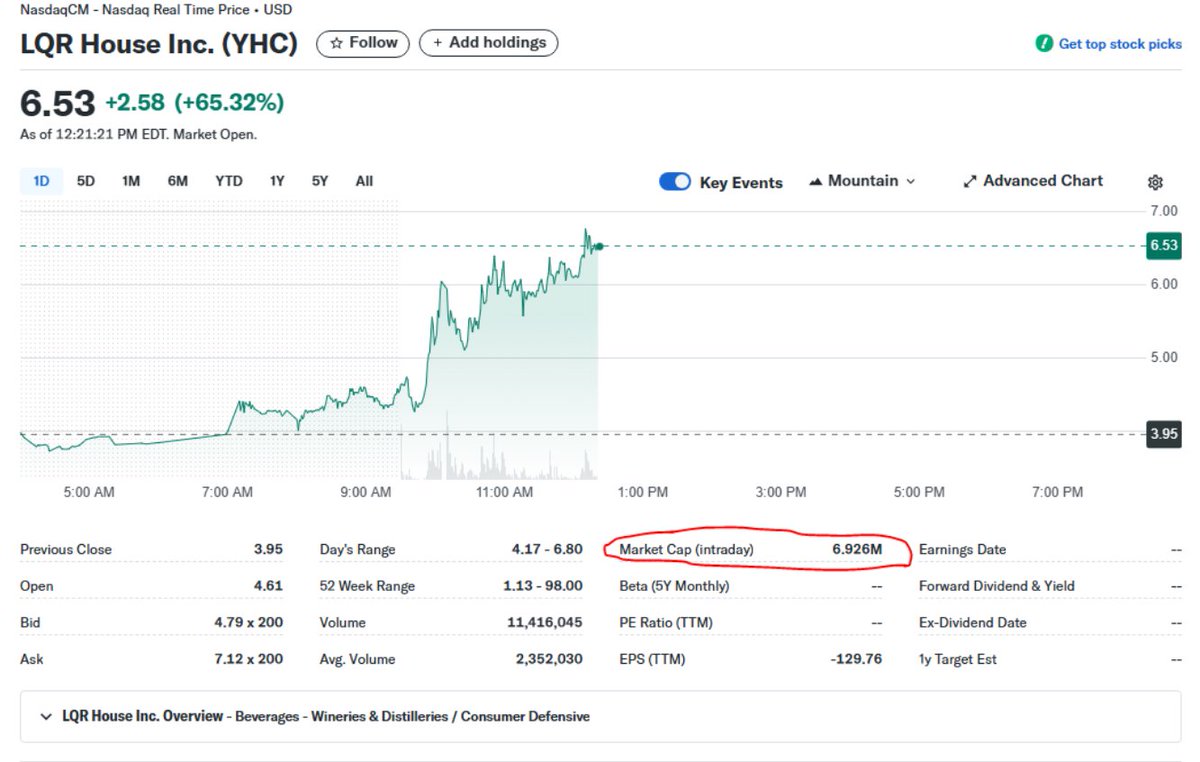Switch chart to 6M range

click(x=177, y=181)
